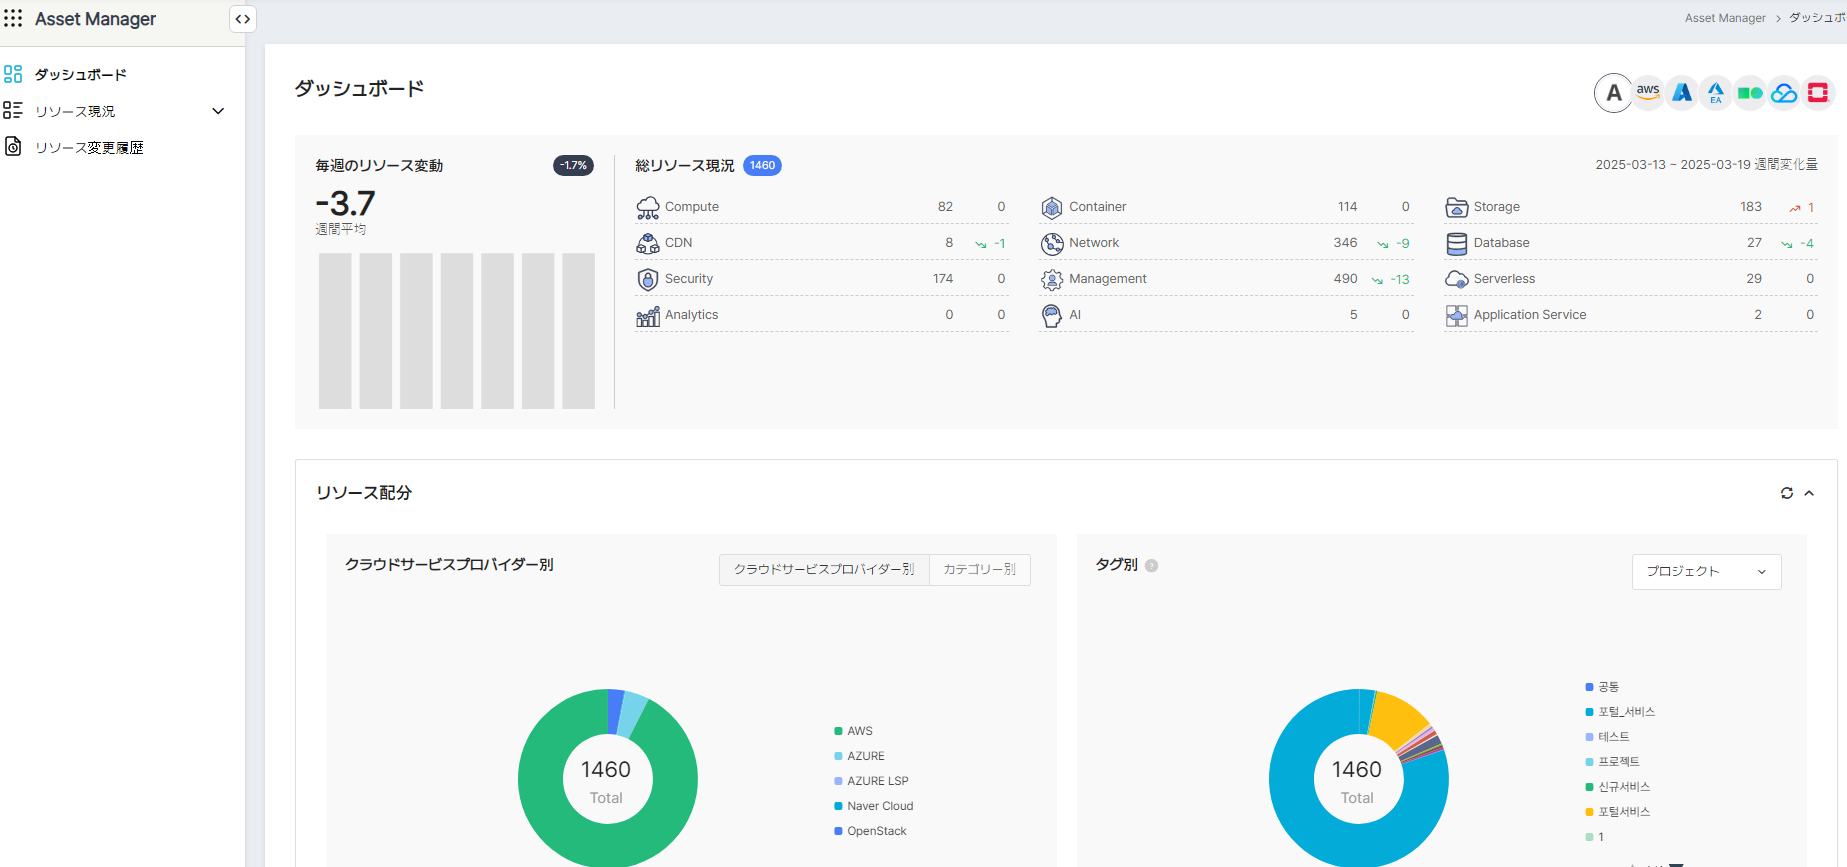Click the Management resource label
Viewport: 1847px width, 867px height.
tap(1108, 279)
